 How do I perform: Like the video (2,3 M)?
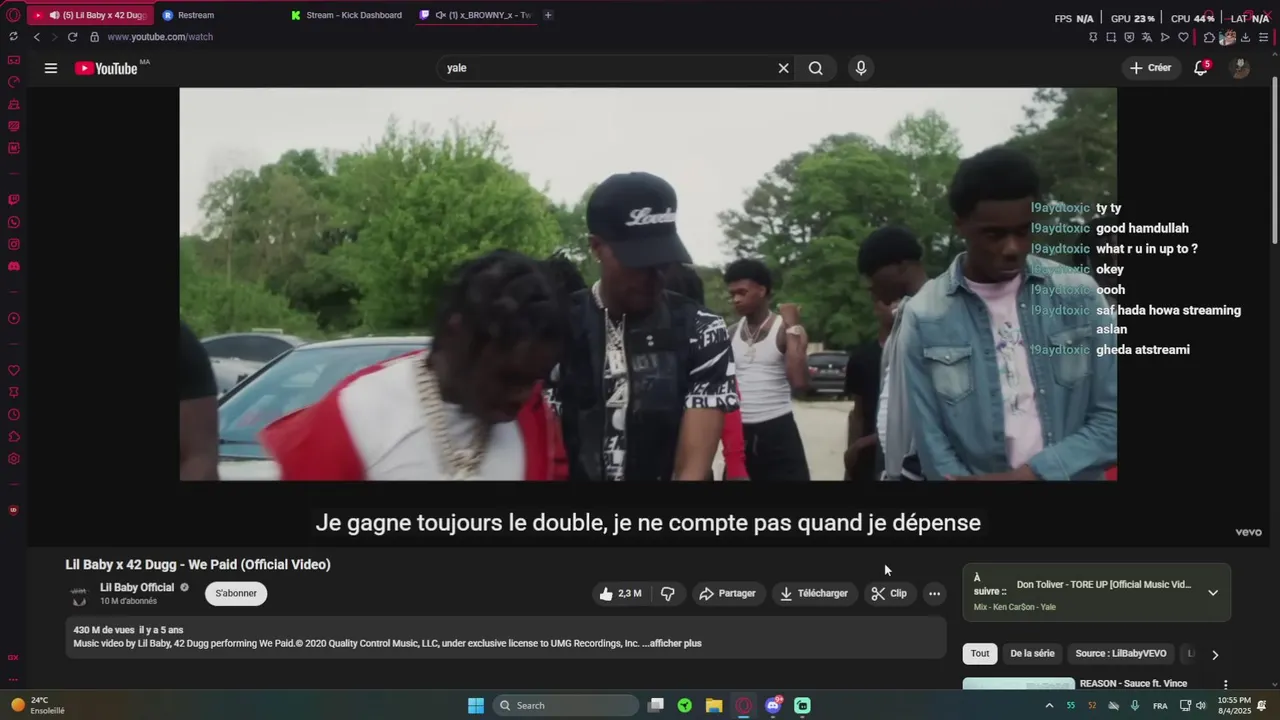[x=621, y=594]
